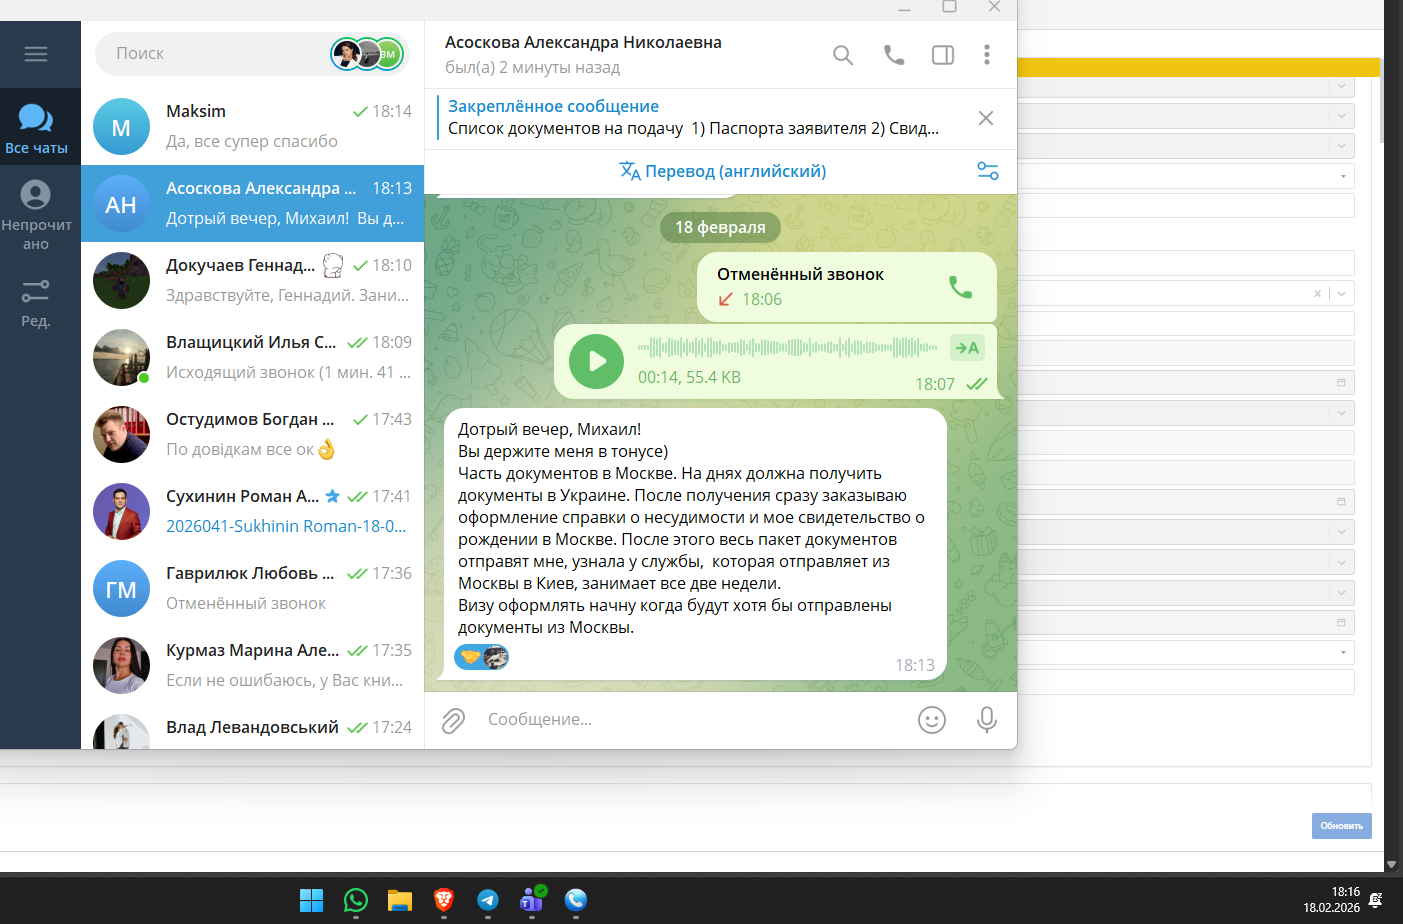
Task: Click Обновить button in background form
Action: pos(1341,826)
